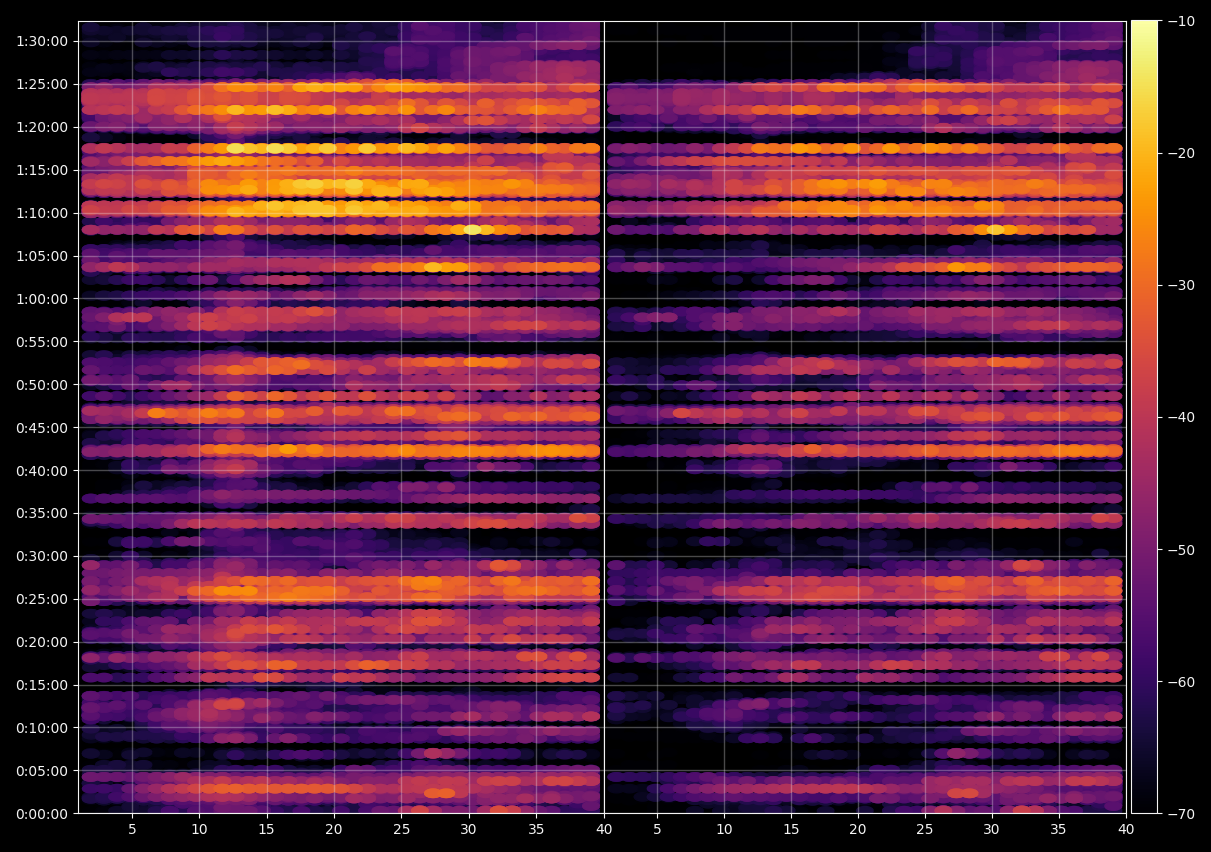Click x-axis label 40 ending right heatmap
1211x852 pixels.
pyautogui.click(x=1126, y=829)
